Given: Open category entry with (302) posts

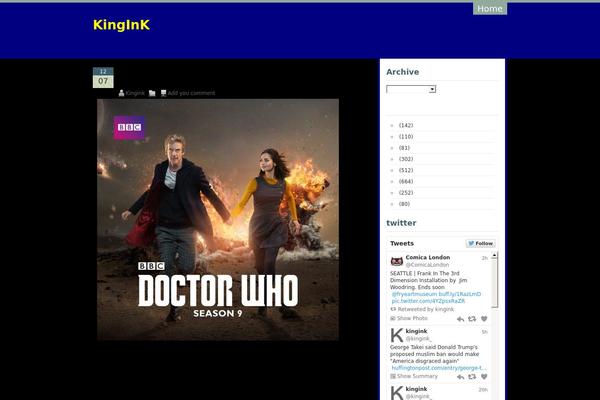Looking at the screenshot, I should [406, 159].
